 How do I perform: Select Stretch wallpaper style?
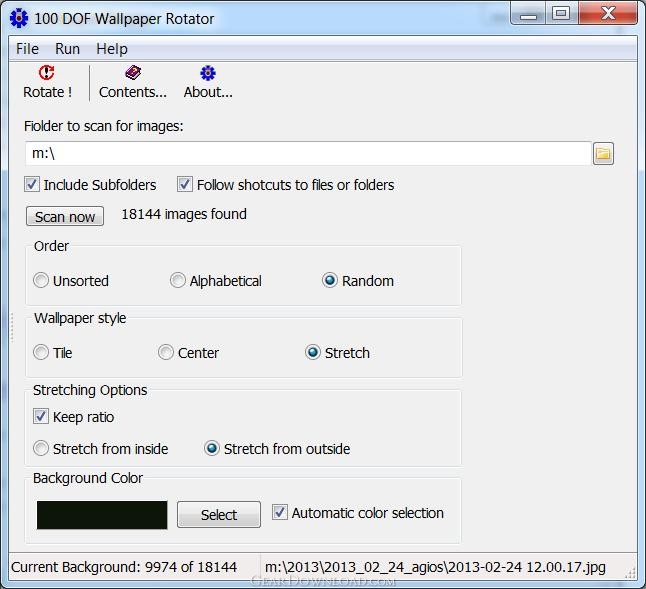coord(313,352)
